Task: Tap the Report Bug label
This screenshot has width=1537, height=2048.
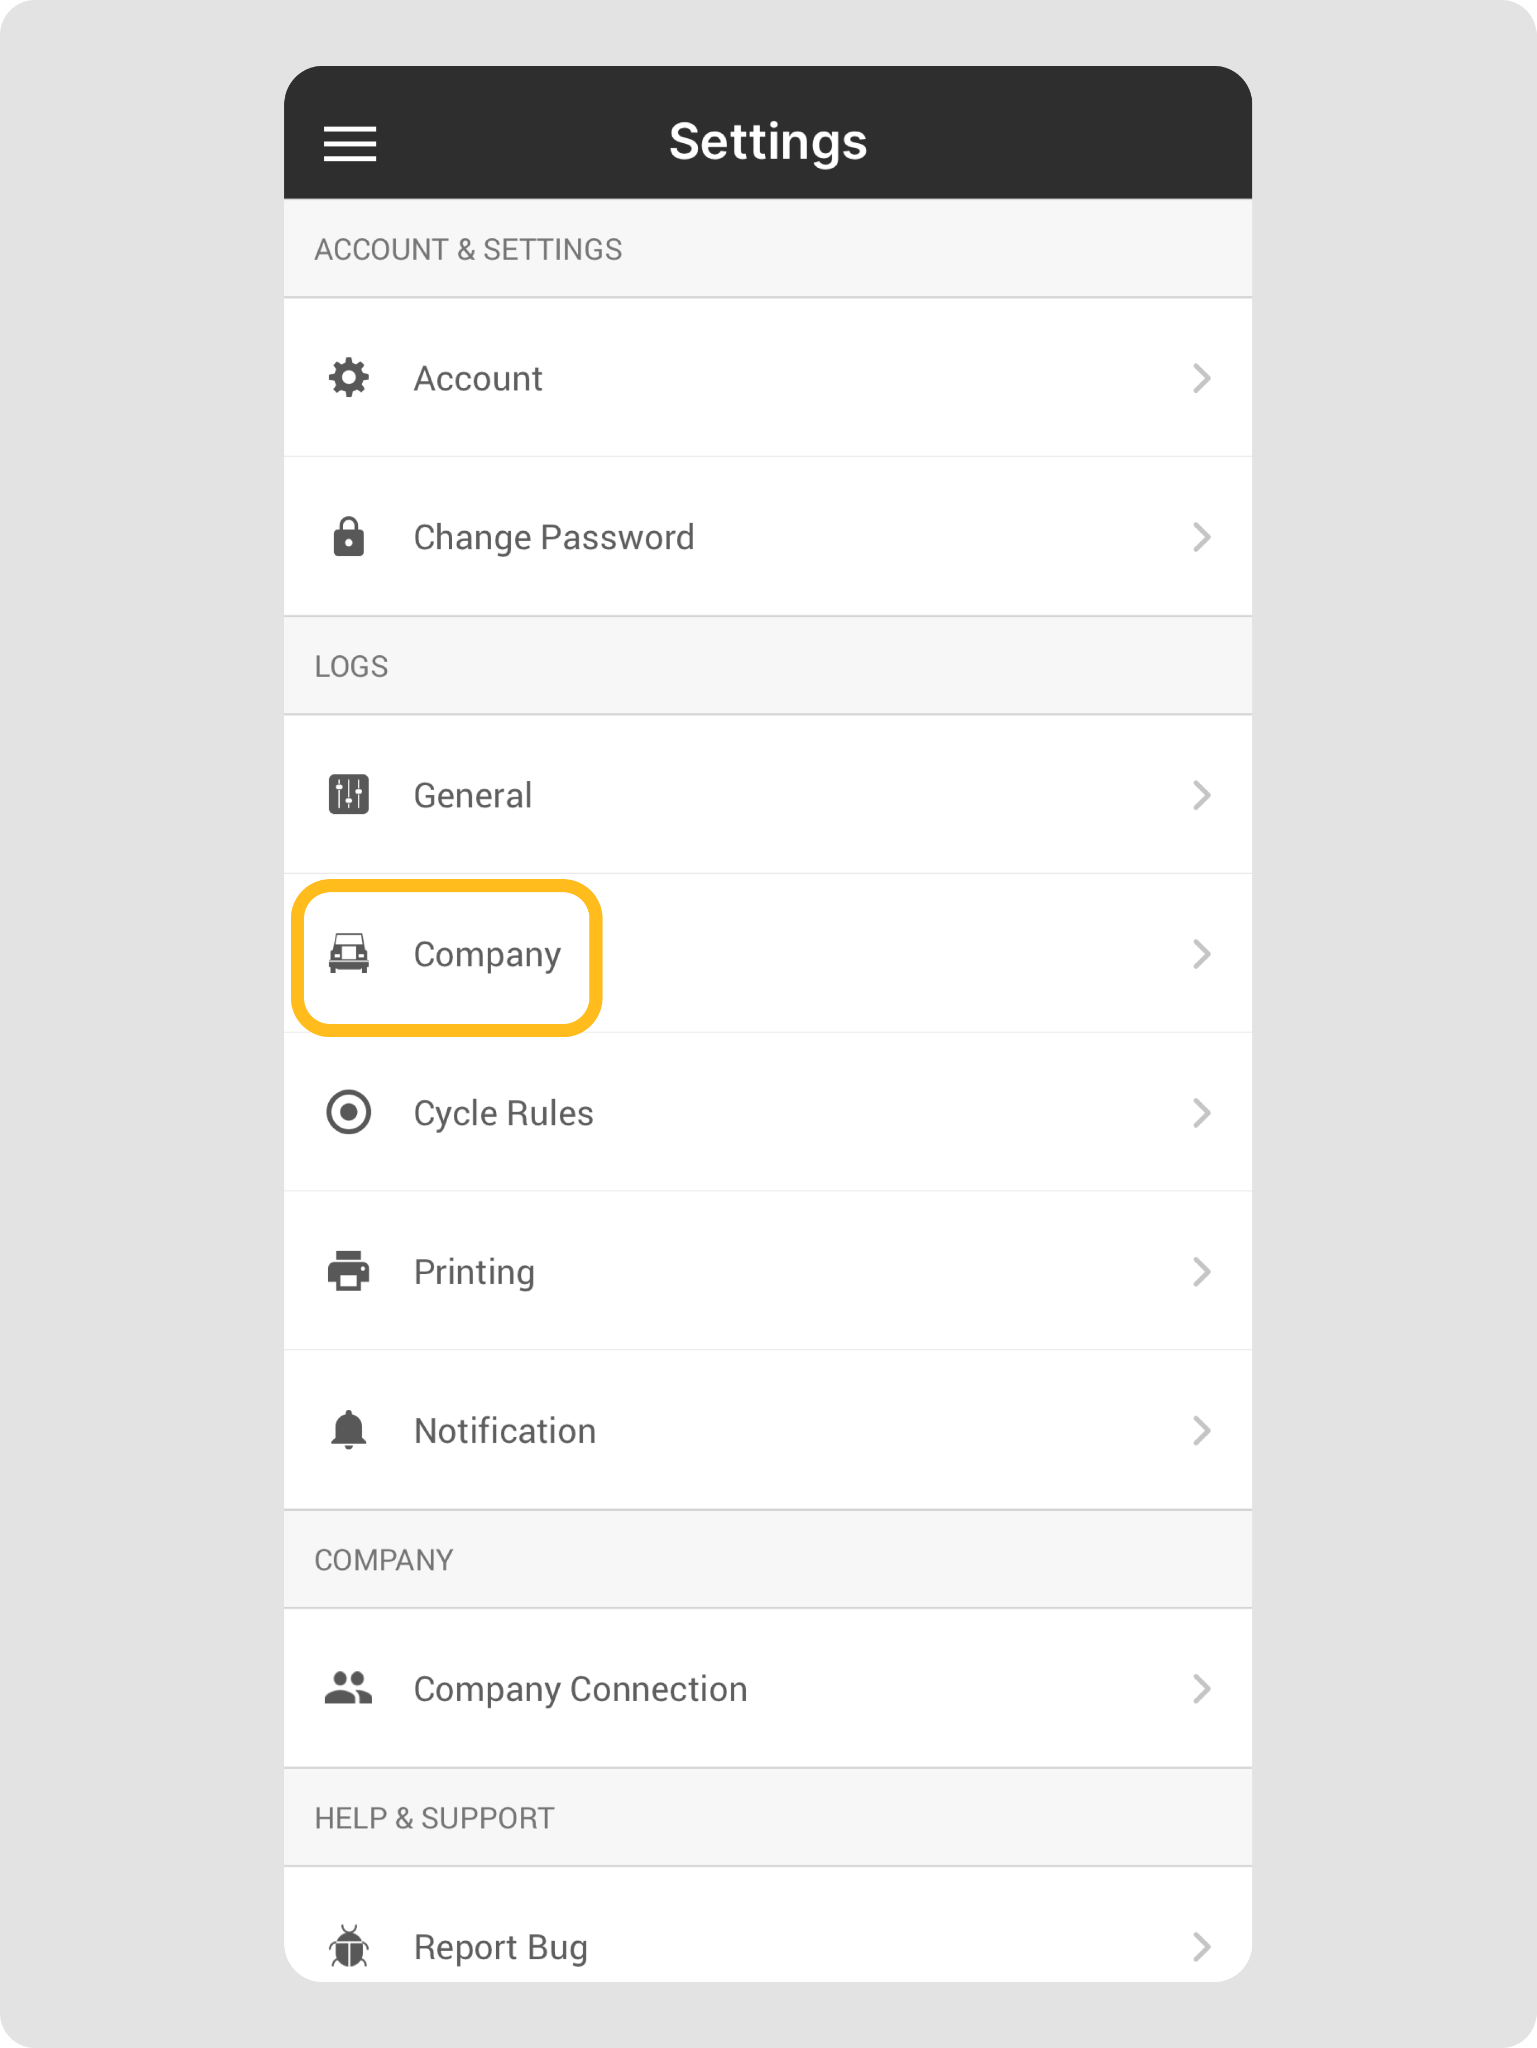Action: tap(500, 1947)
